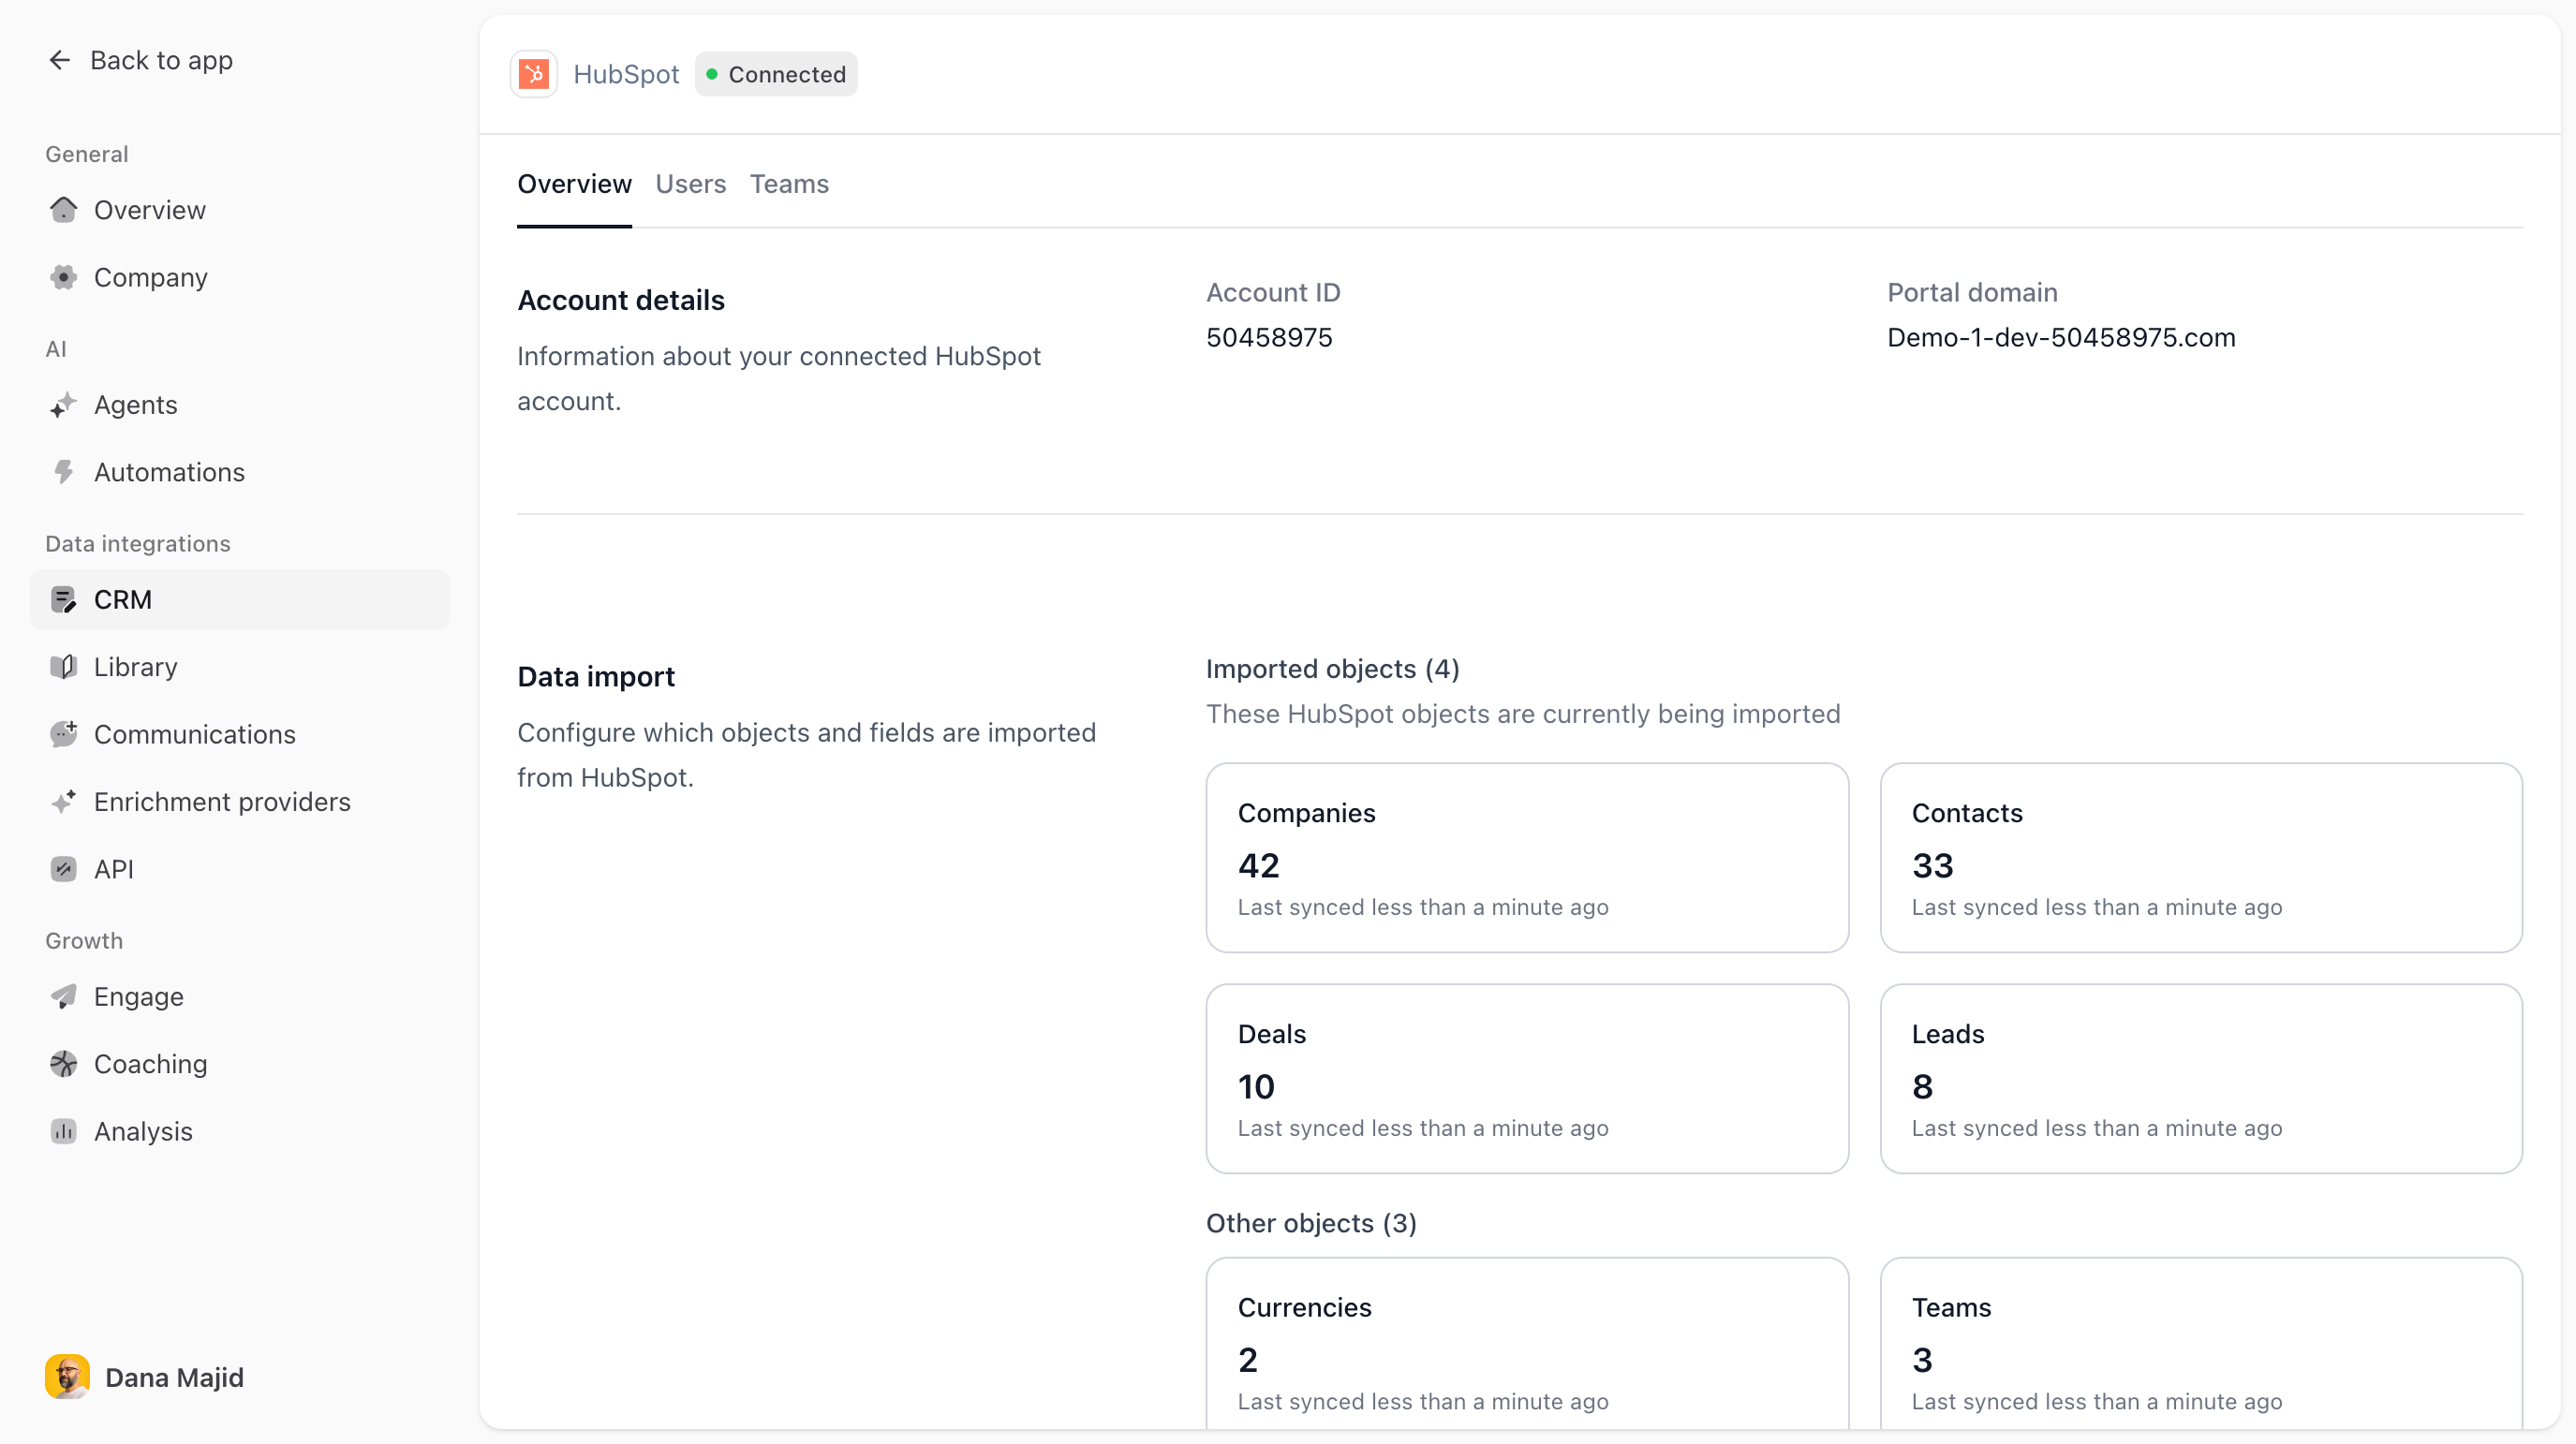Viewport: 2576px width, 1444px height.
Task: Click the Account details heading
Action: 621,300
